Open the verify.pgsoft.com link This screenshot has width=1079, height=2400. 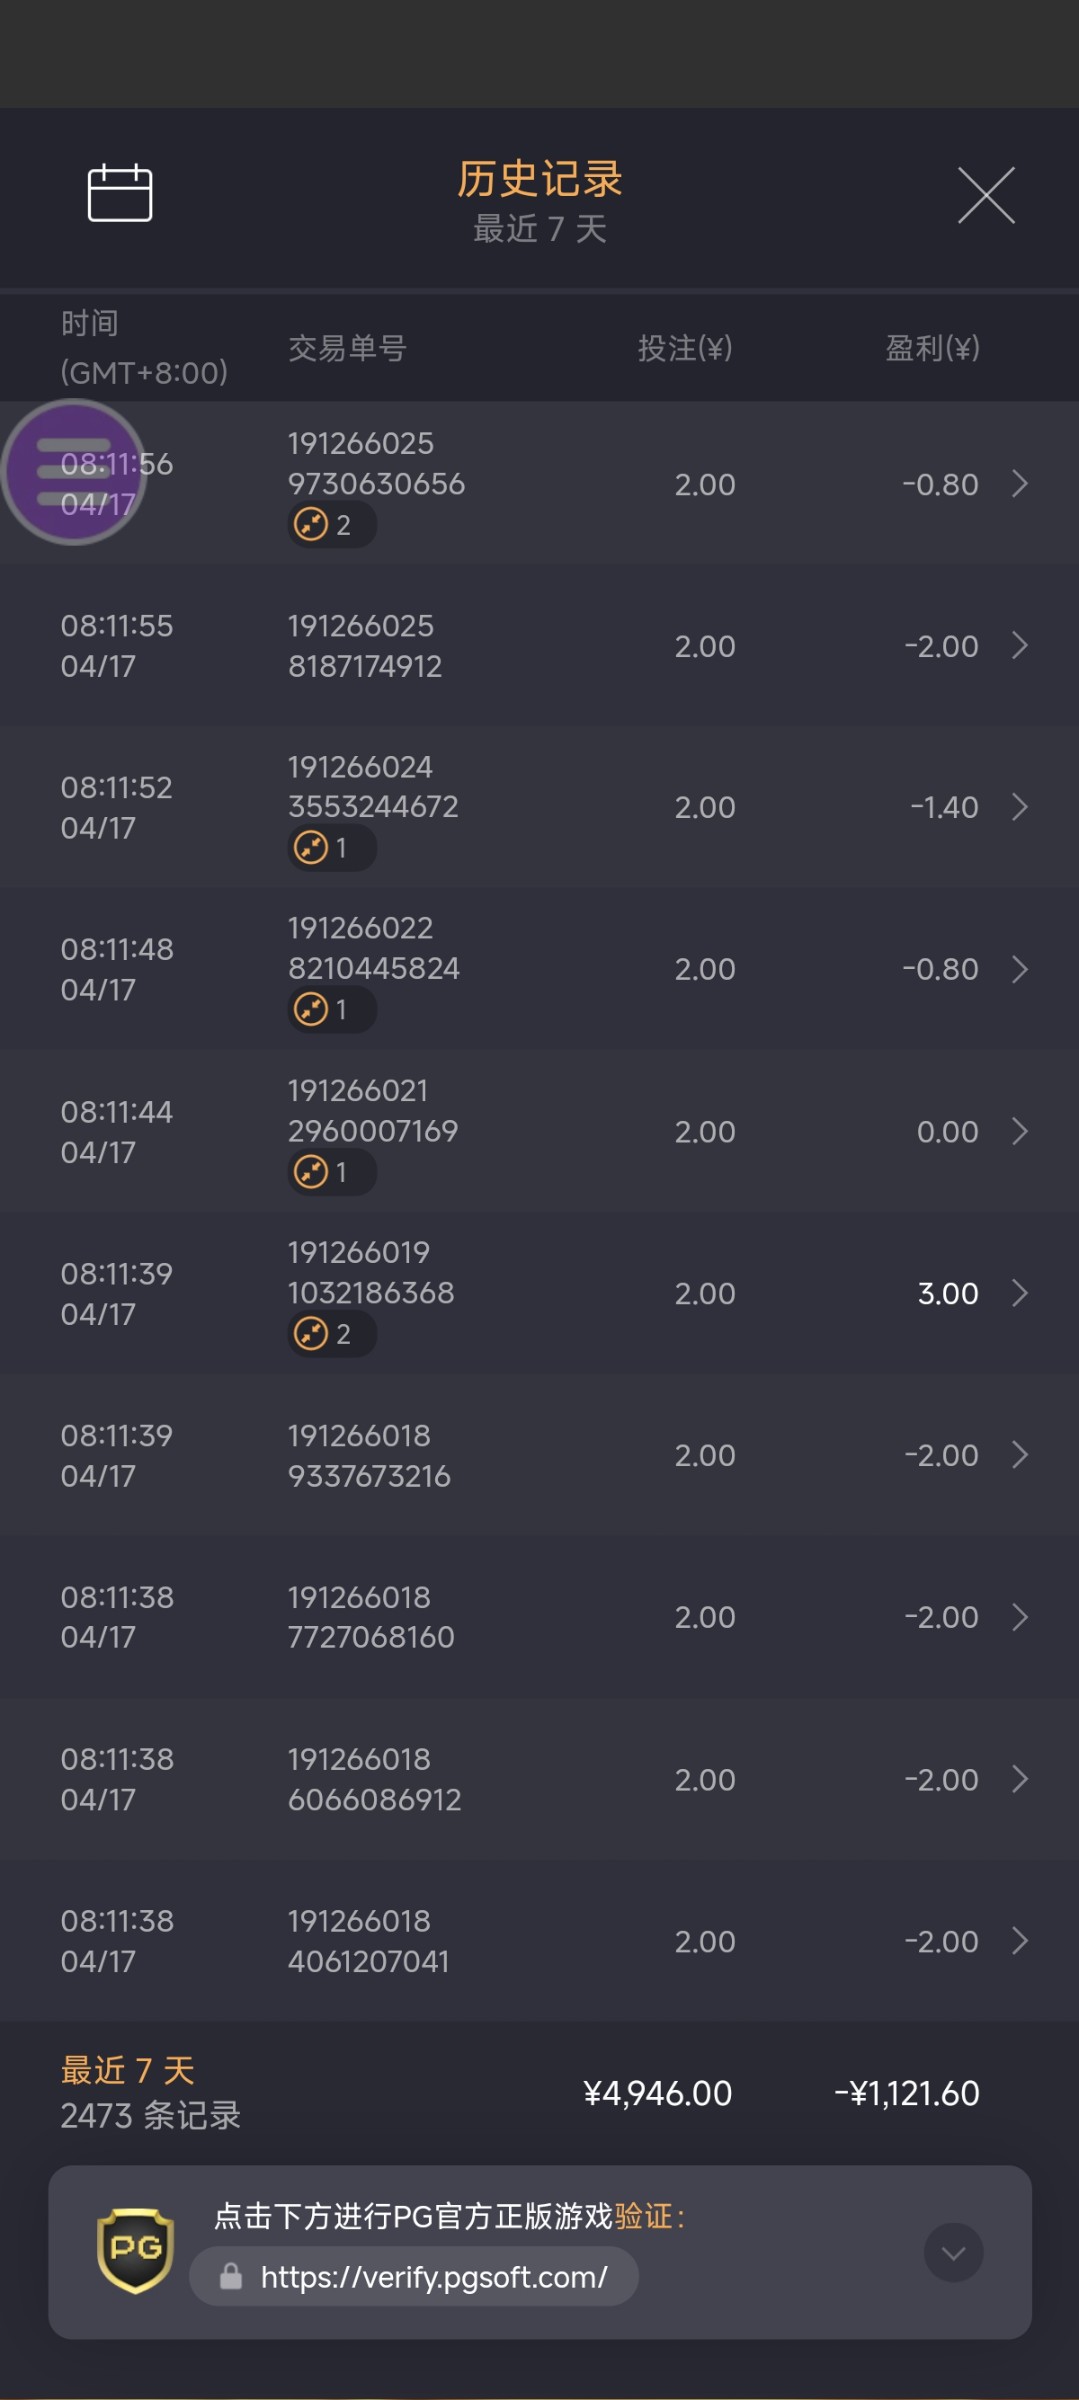pos(433,2277)
